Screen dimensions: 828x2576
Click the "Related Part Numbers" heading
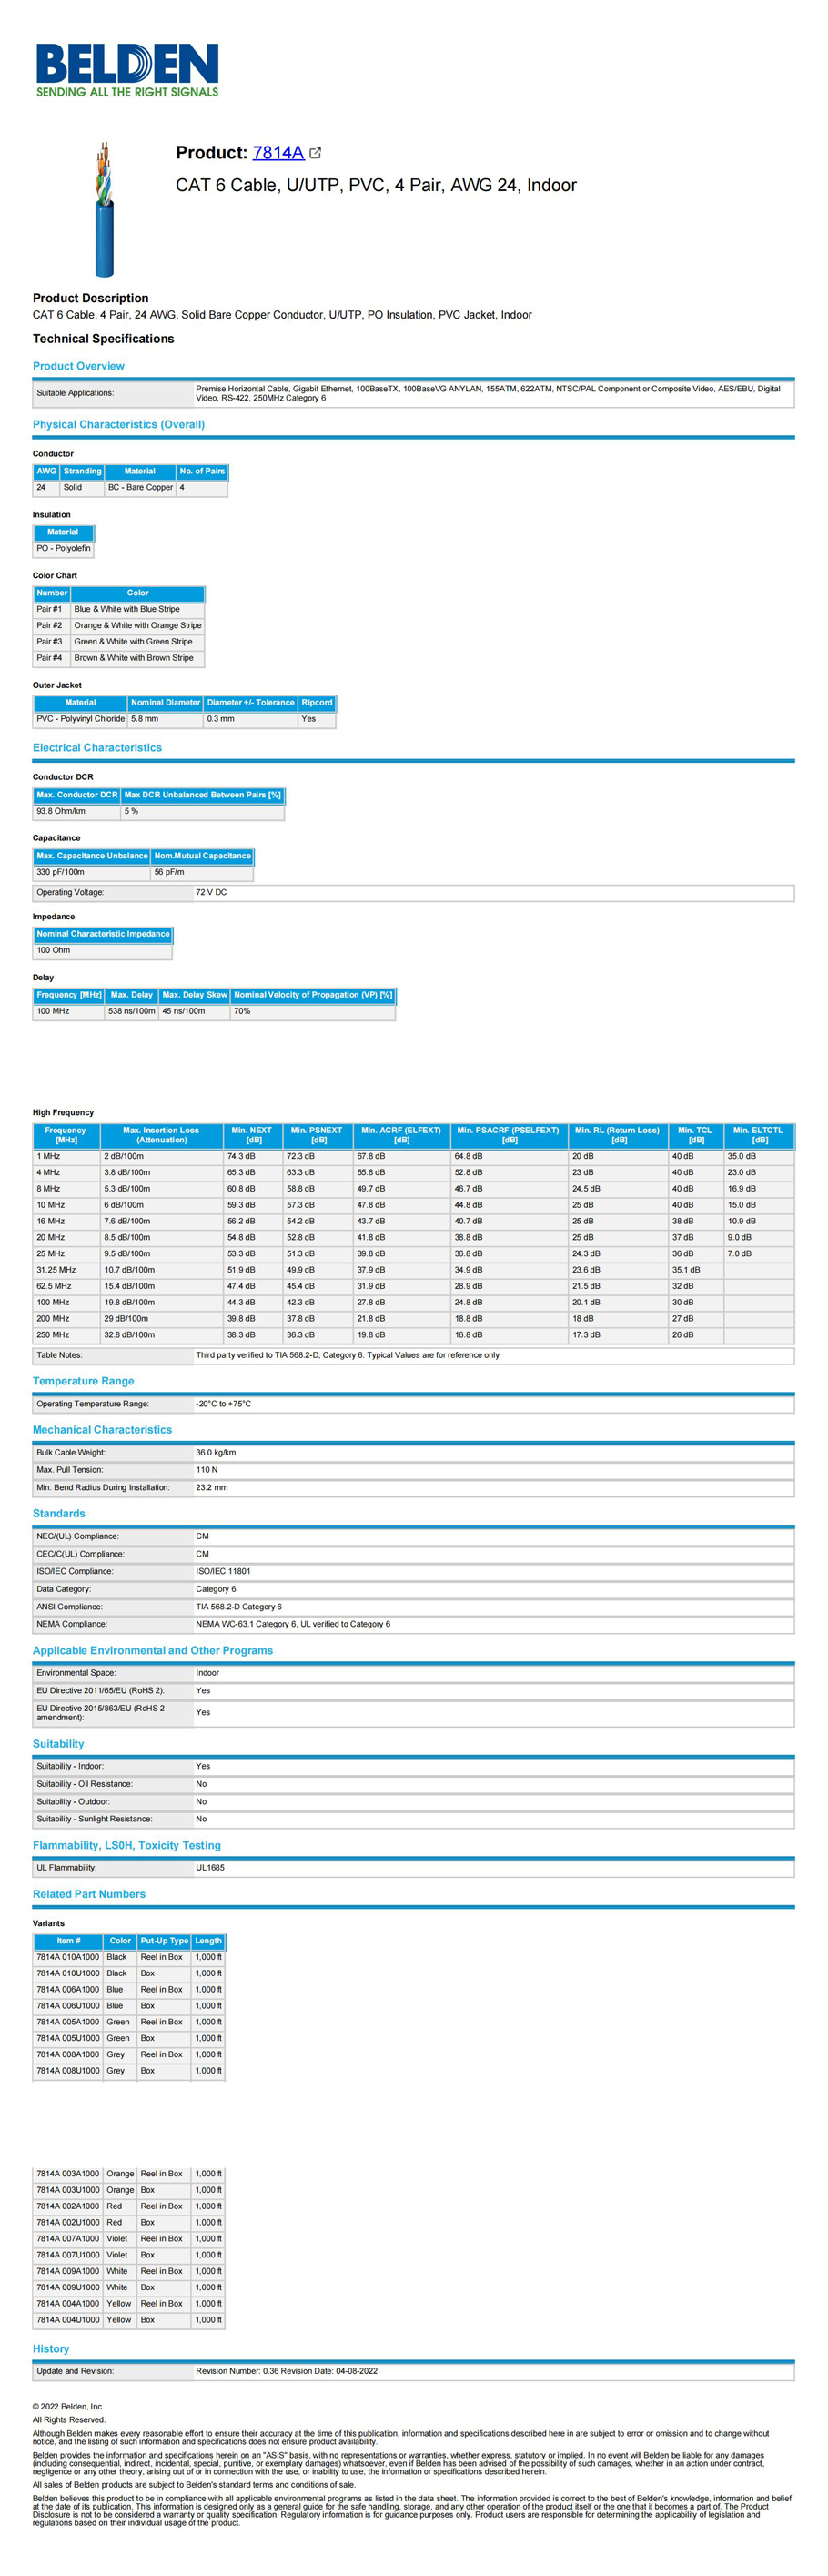[89, 1895]
